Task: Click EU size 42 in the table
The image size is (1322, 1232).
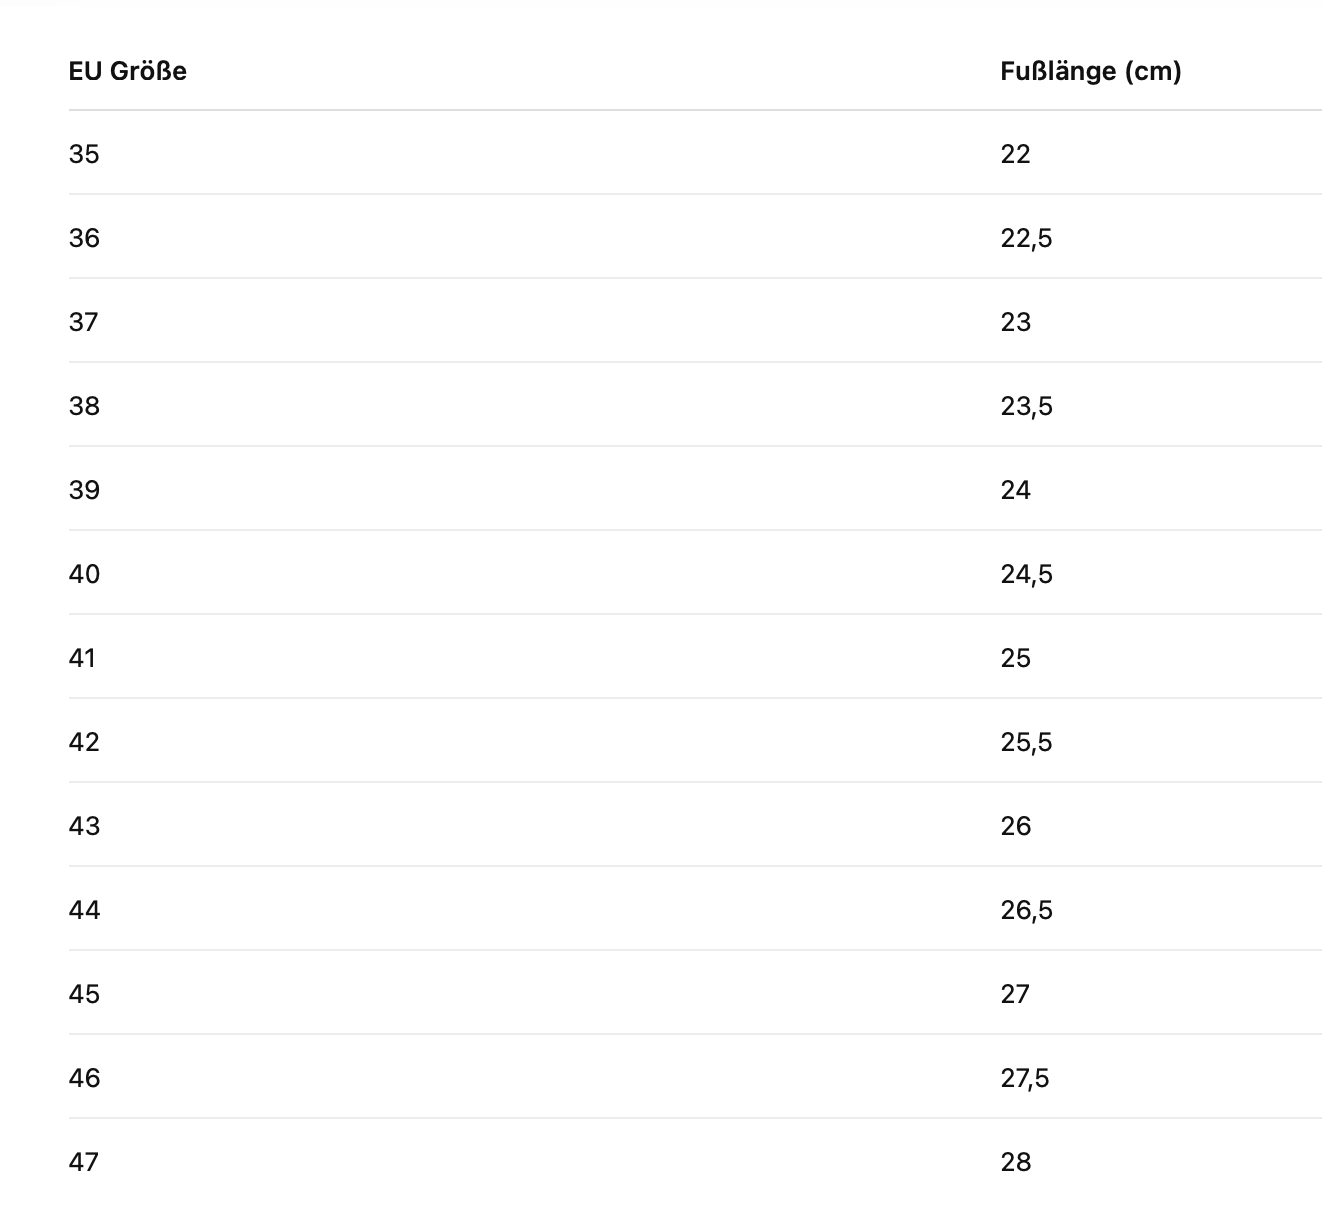Action: tap(84, 742)
